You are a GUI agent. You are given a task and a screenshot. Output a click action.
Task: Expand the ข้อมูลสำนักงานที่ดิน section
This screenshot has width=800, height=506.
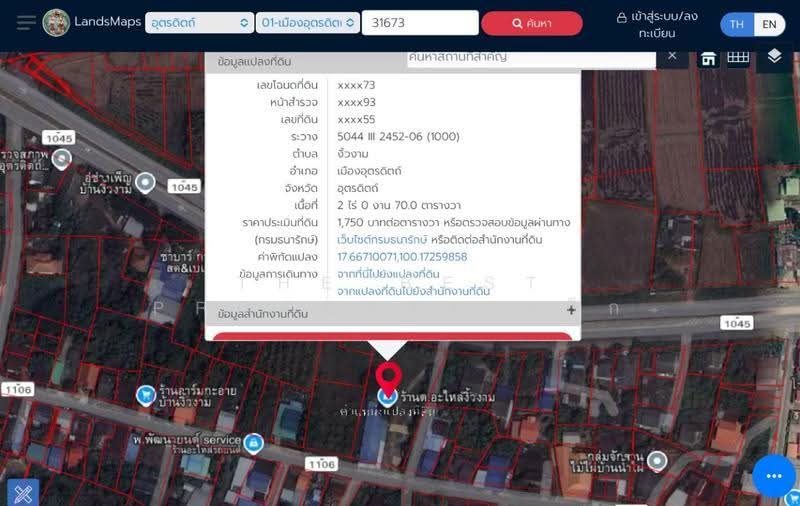click(x=571, y=310)
